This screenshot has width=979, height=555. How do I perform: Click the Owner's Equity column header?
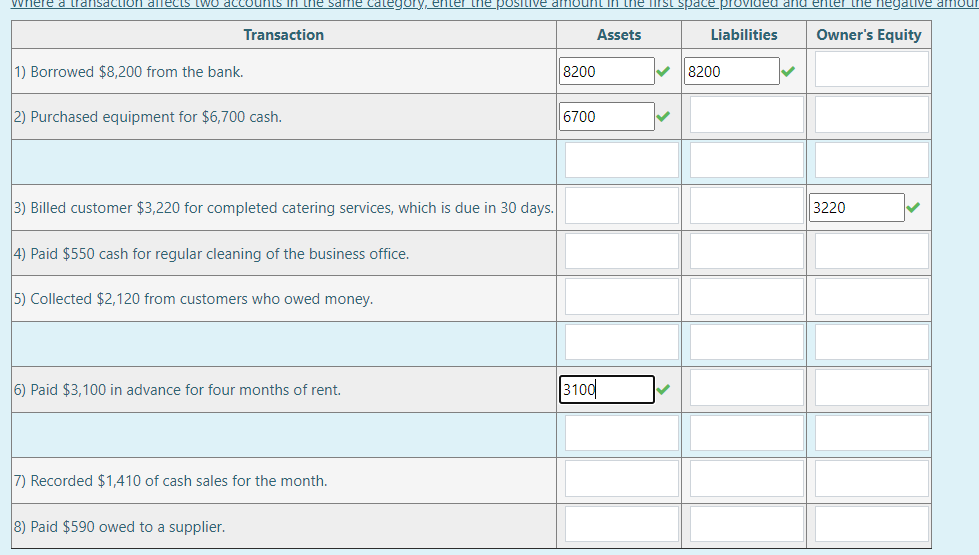868,35
